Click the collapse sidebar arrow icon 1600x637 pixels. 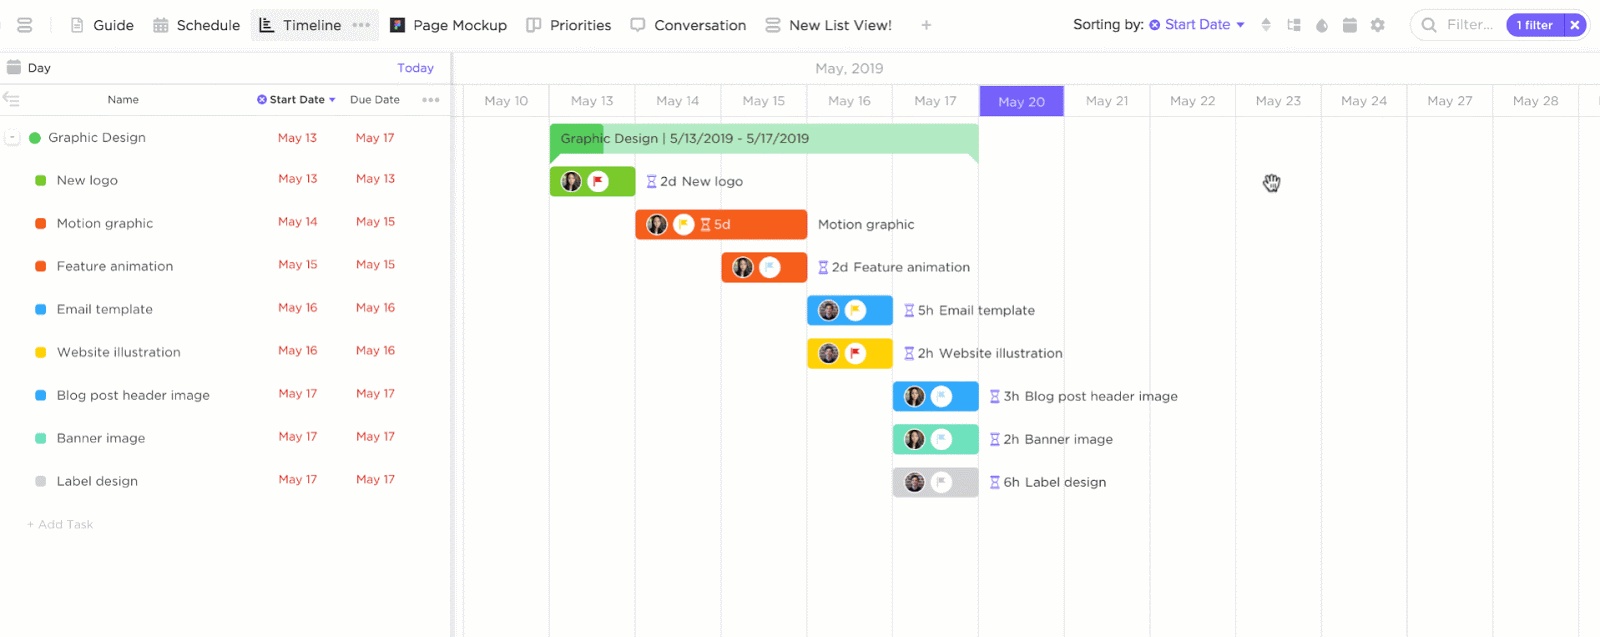[x=11, y=99]
